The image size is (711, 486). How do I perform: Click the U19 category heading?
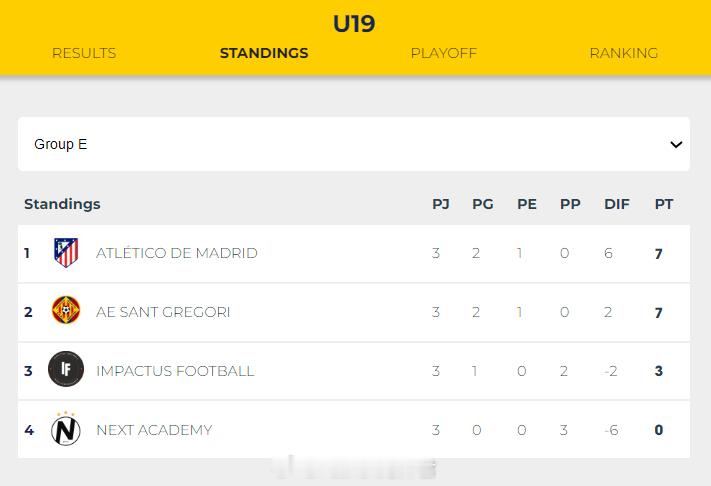[x=354, y=23]
